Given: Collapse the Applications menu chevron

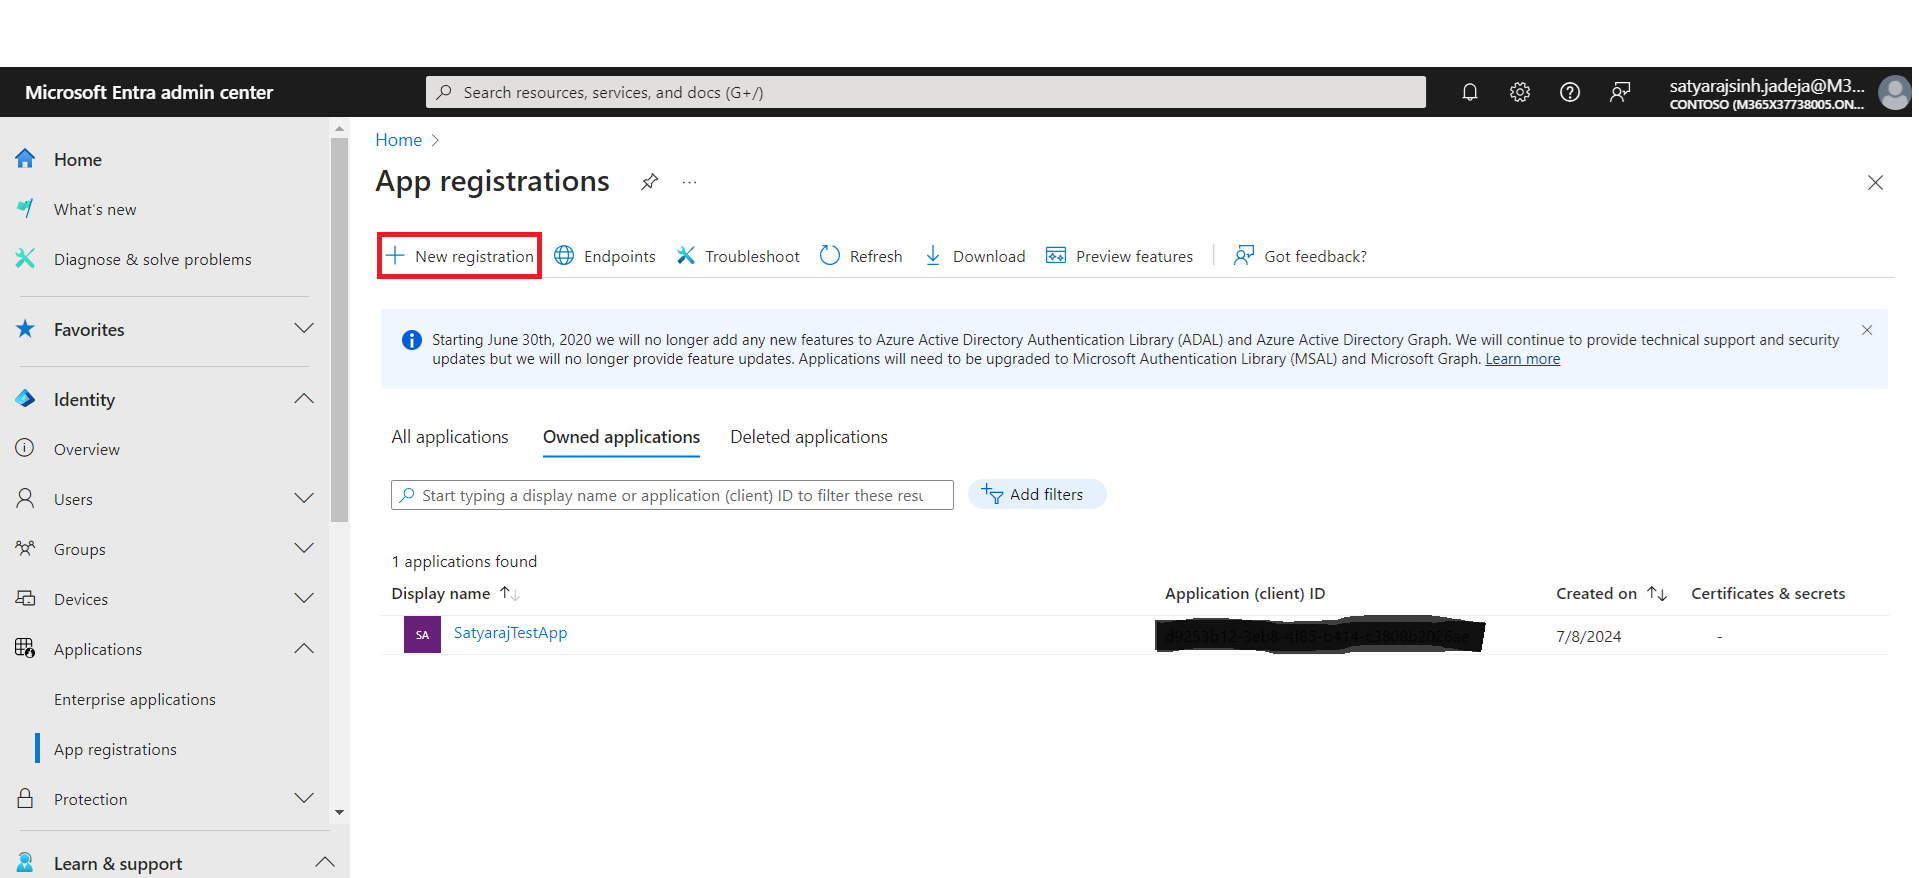Looking at the screenshot, I should (x=304, y=648).
